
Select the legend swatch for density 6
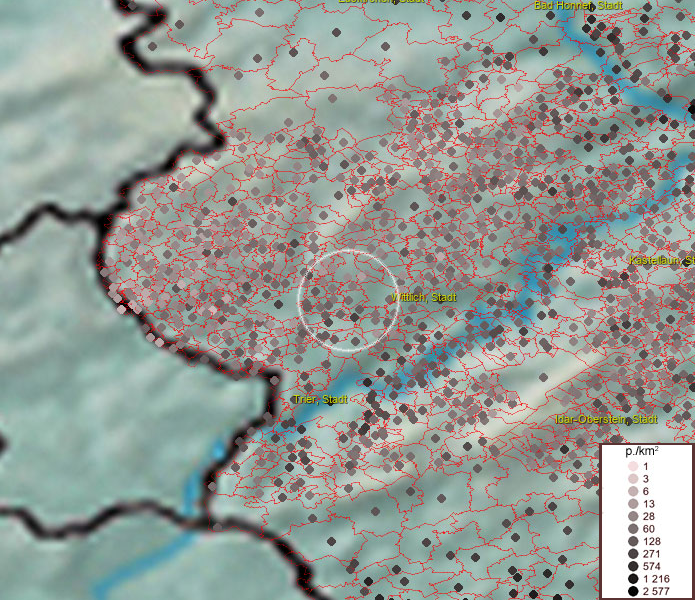[633, 491]
